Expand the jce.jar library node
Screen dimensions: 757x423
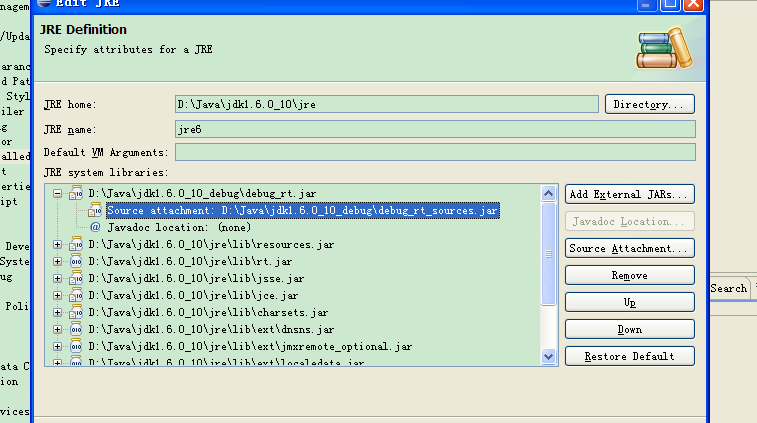pyautogui.click(x=57, y=296)
